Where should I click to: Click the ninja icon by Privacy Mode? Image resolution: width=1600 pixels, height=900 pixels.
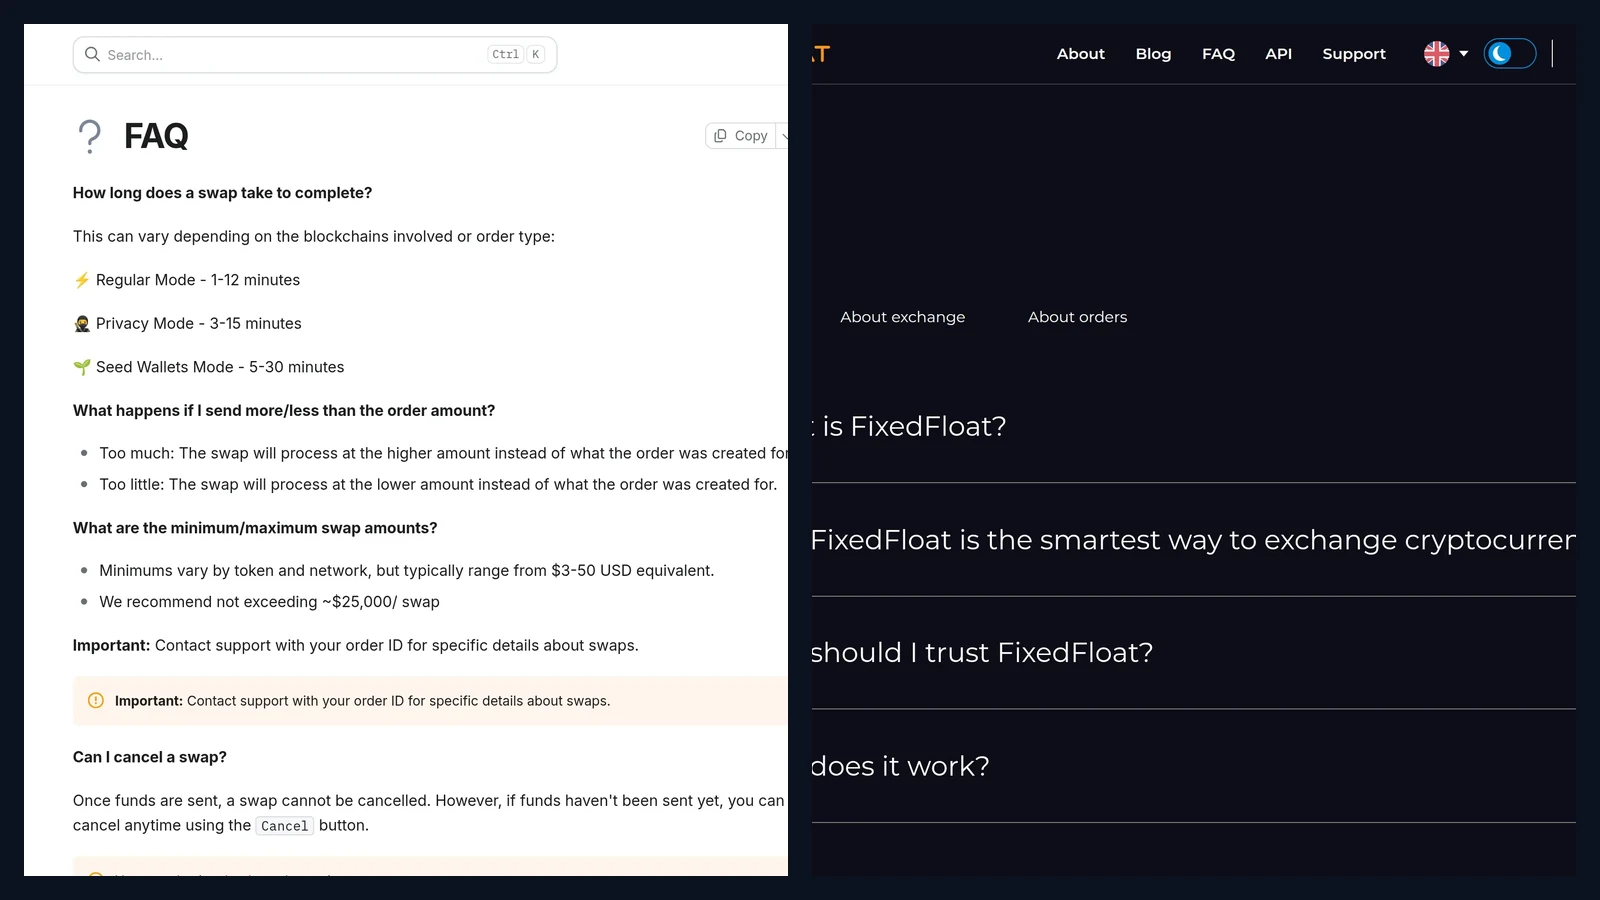(x=82, y=324)
